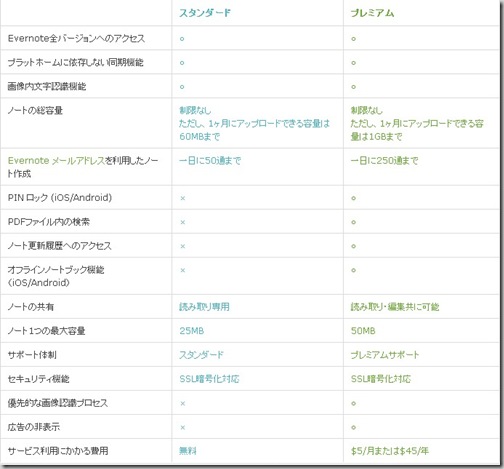504x469 pixels.
Task: Select the $5/月または$45/年 price text
Action: [x=390, y=451]
